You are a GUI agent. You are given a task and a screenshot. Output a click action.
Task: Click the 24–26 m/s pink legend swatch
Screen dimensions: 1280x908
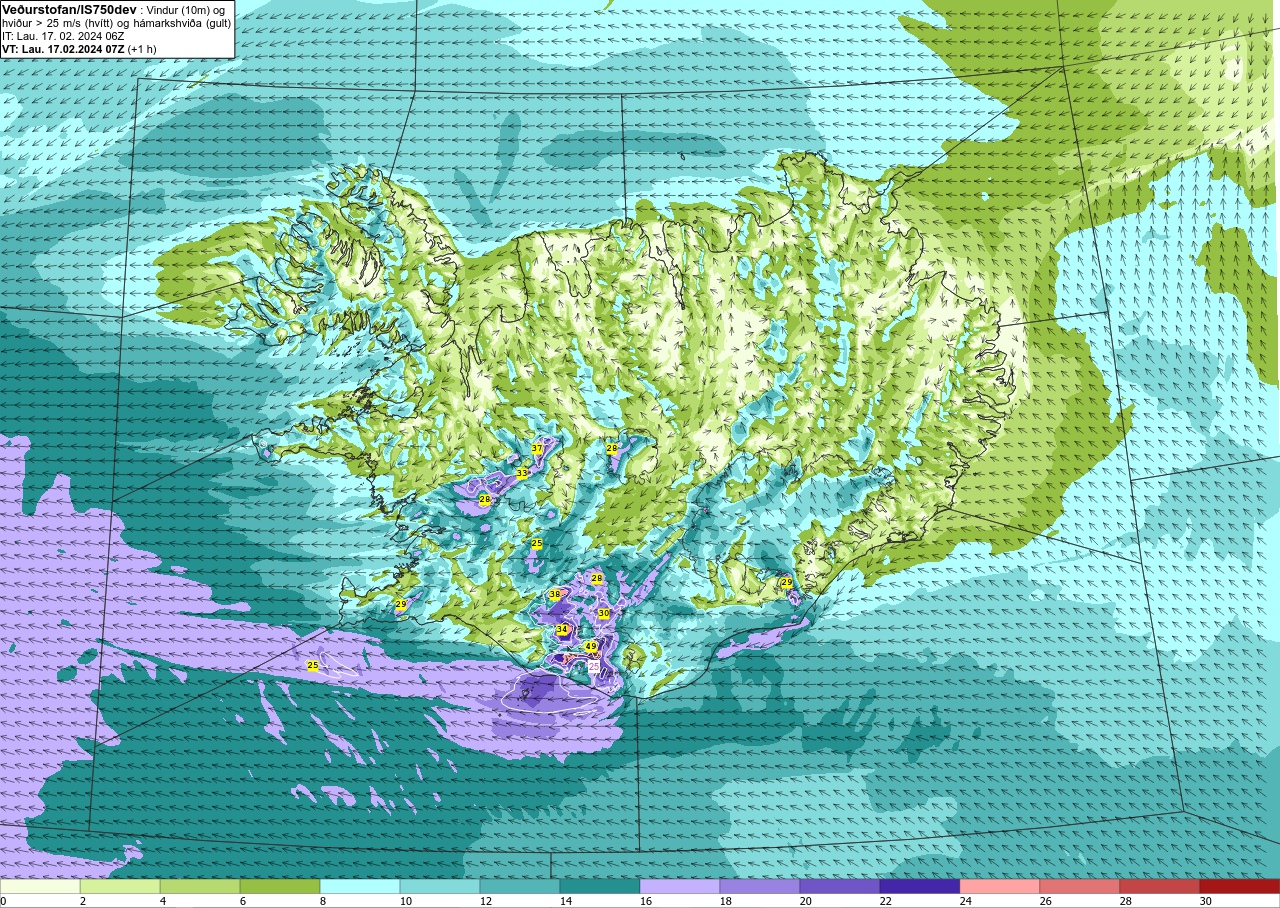pyautogui.click(x=1000, y=886)
